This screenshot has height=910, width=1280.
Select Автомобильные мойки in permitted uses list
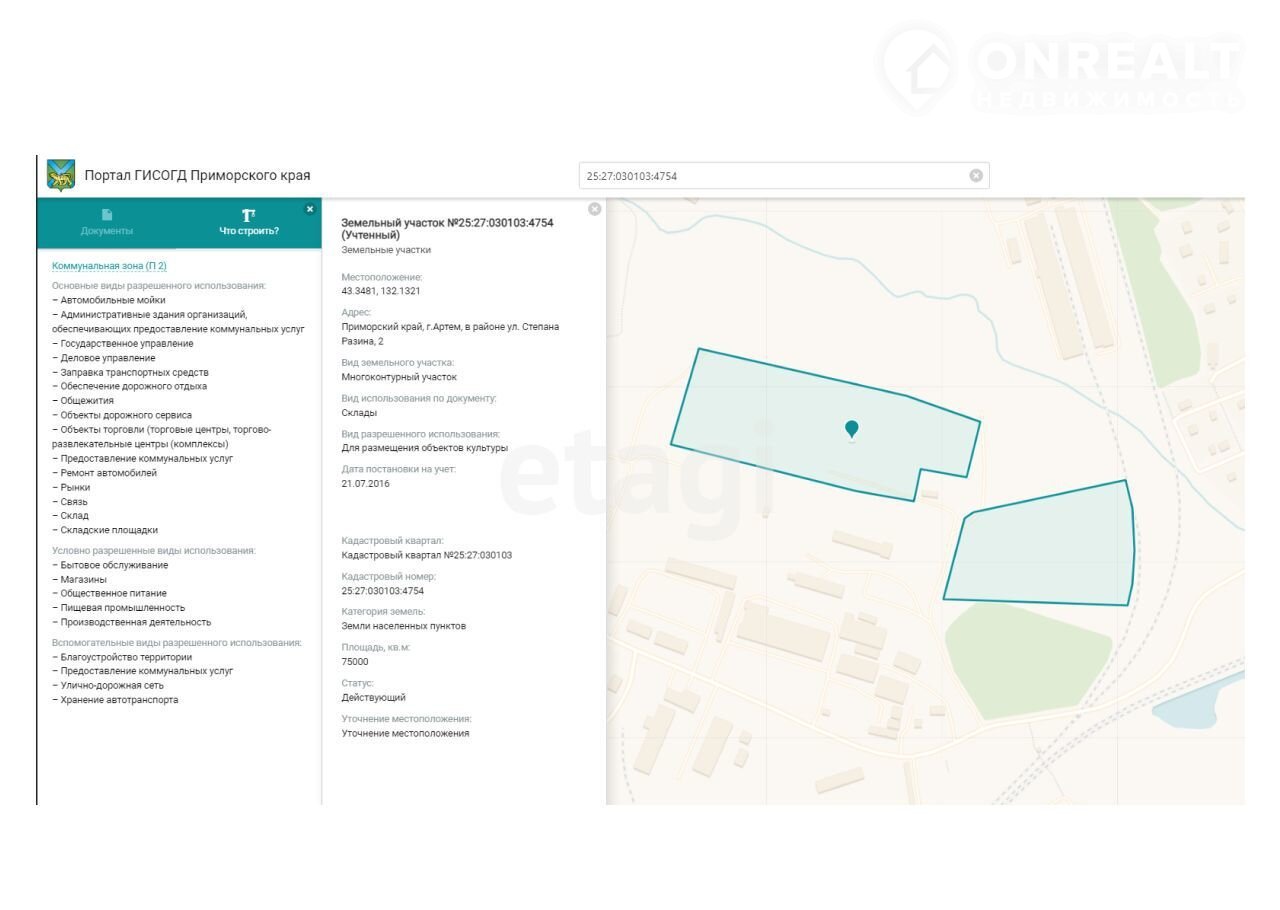[x=112, y=300]
